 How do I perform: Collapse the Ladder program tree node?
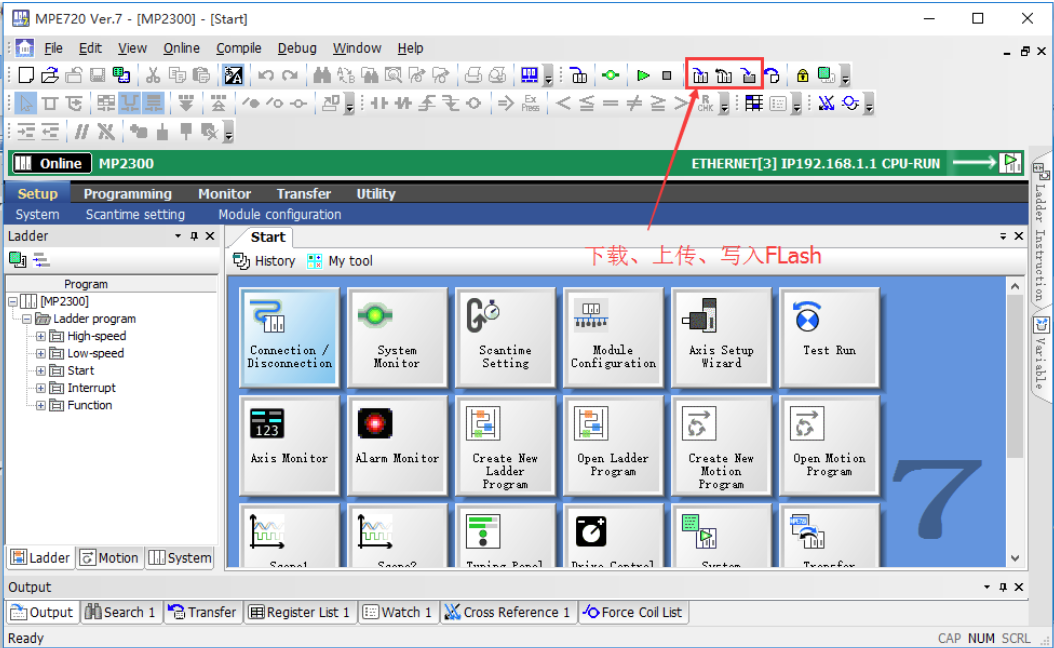click(27, 319)
